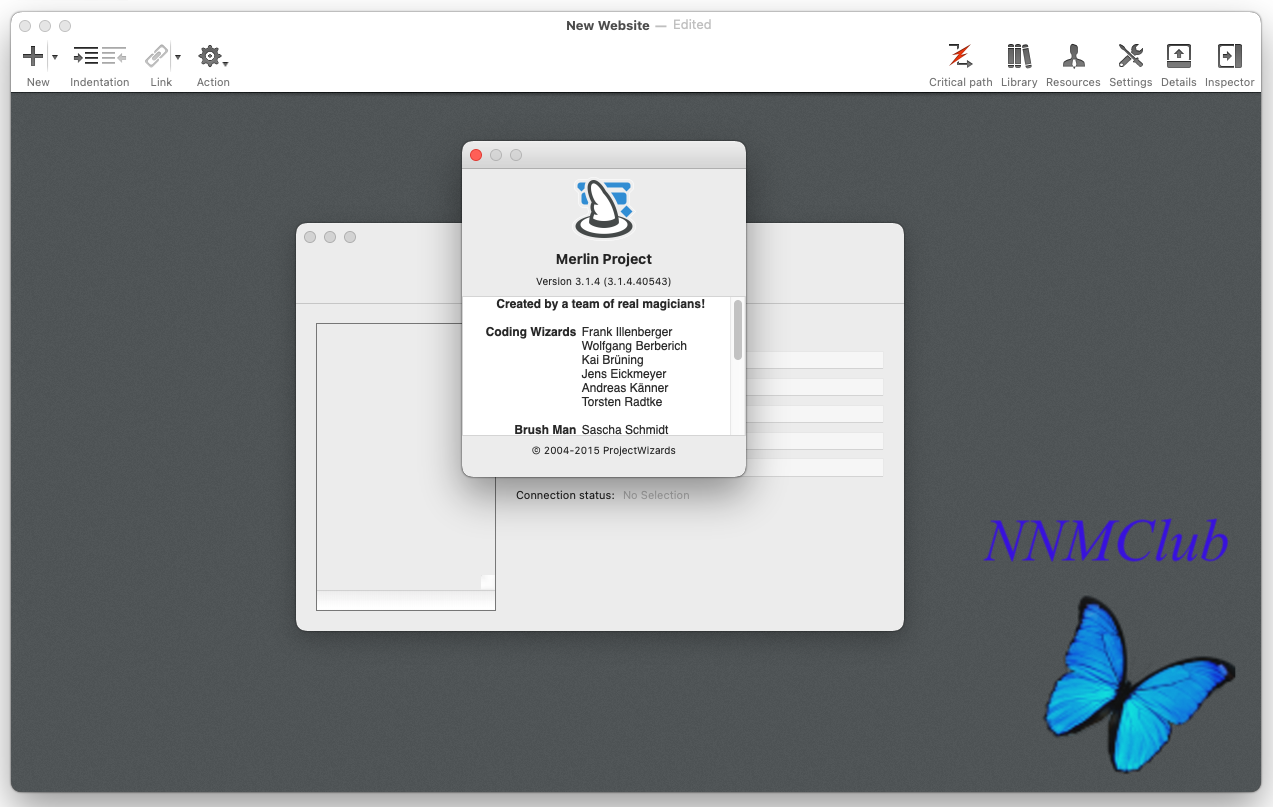This screenshot has width=1273, height=807.
Task: Click version text 3.1.4 (3.1.4.40543)
Action: point(603,282)
